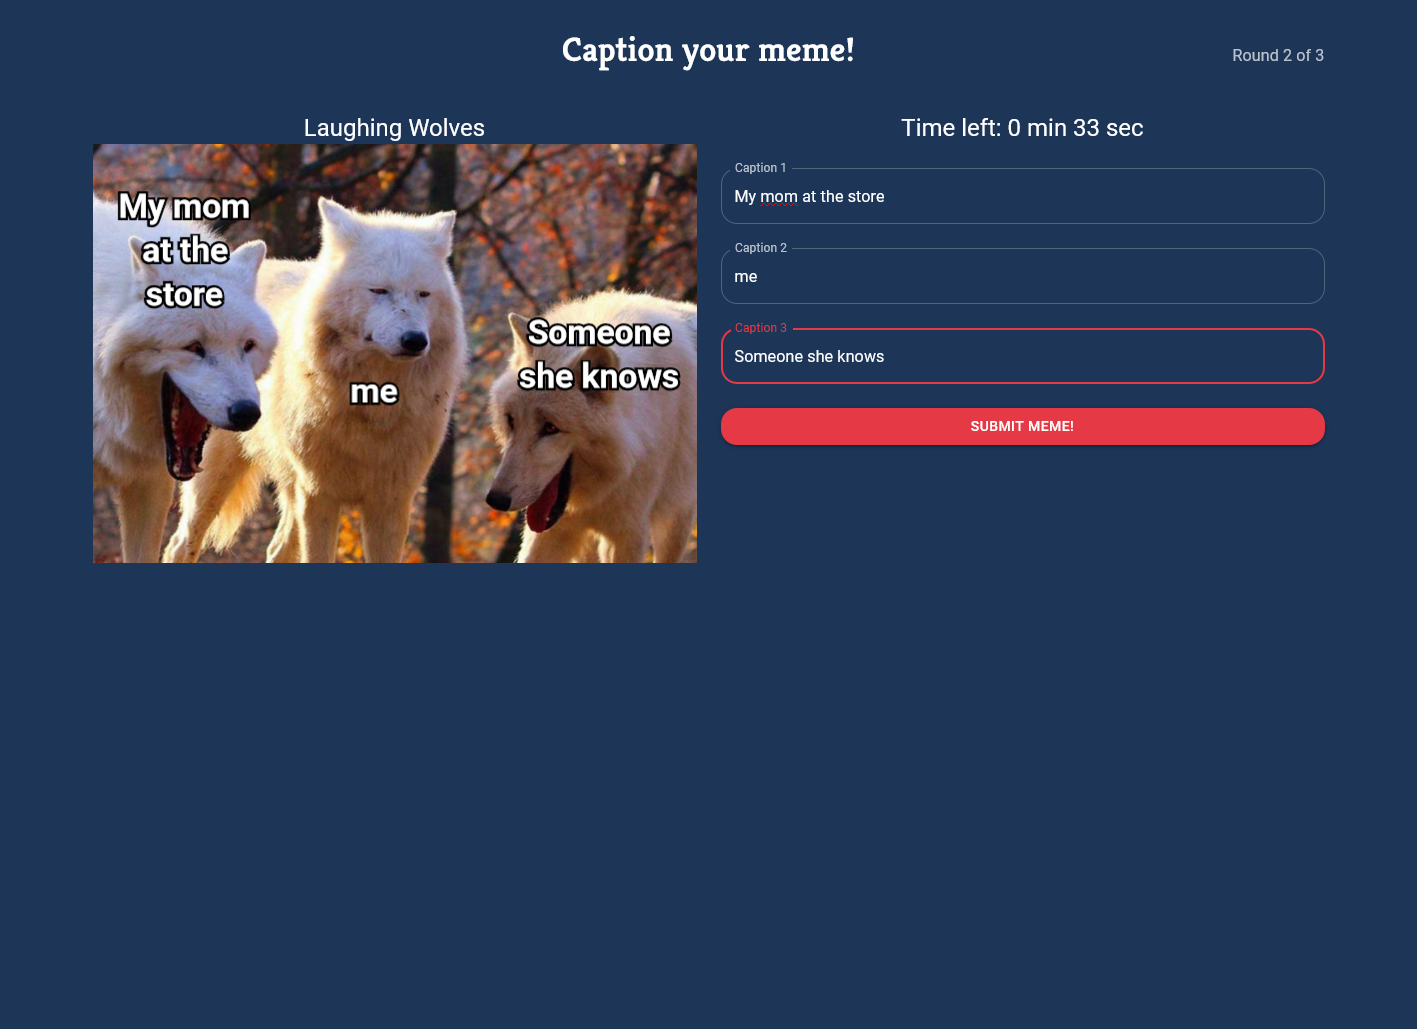Screen dimensions: 1417x1029
Task: Click the small "Caption 2" floating label
Action: click(x=760, y=248)
